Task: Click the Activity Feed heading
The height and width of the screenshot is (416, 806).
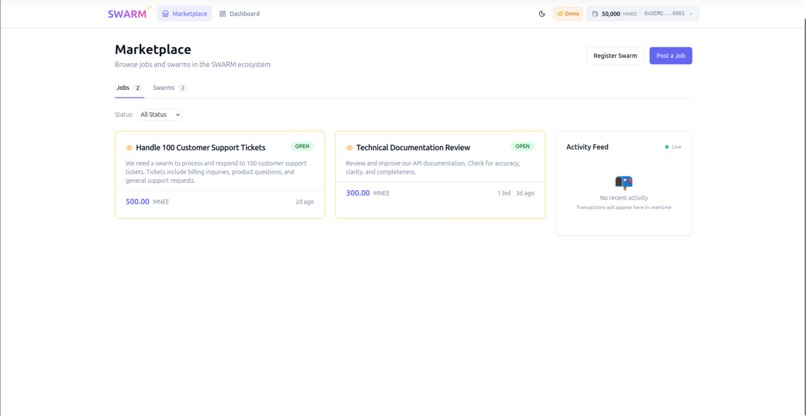Action: pos(587,147)
